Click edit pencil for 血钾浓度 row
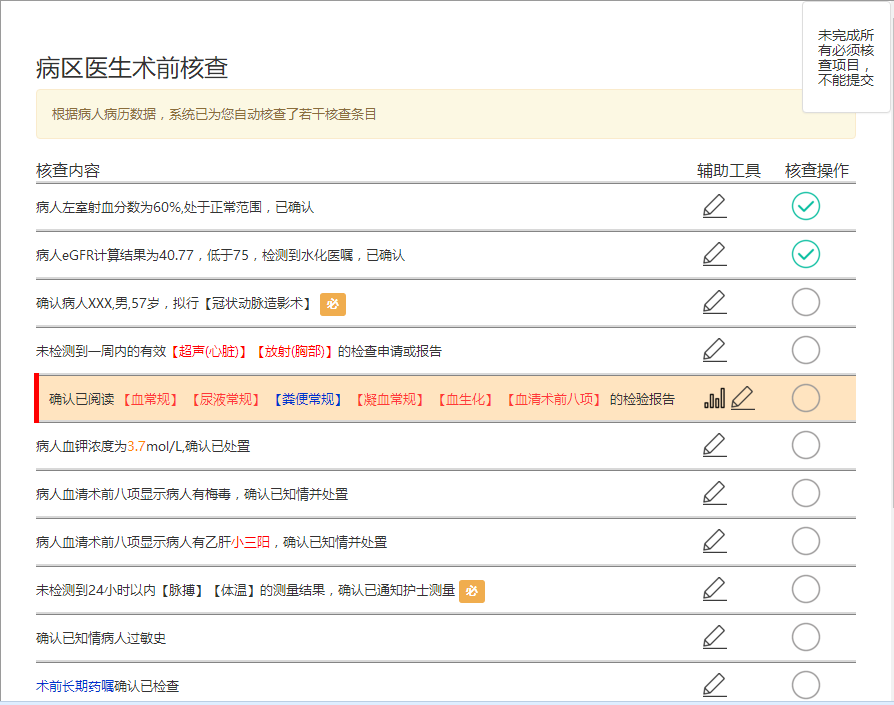This screenshot has height=705, width=894. tap(714, 445)
